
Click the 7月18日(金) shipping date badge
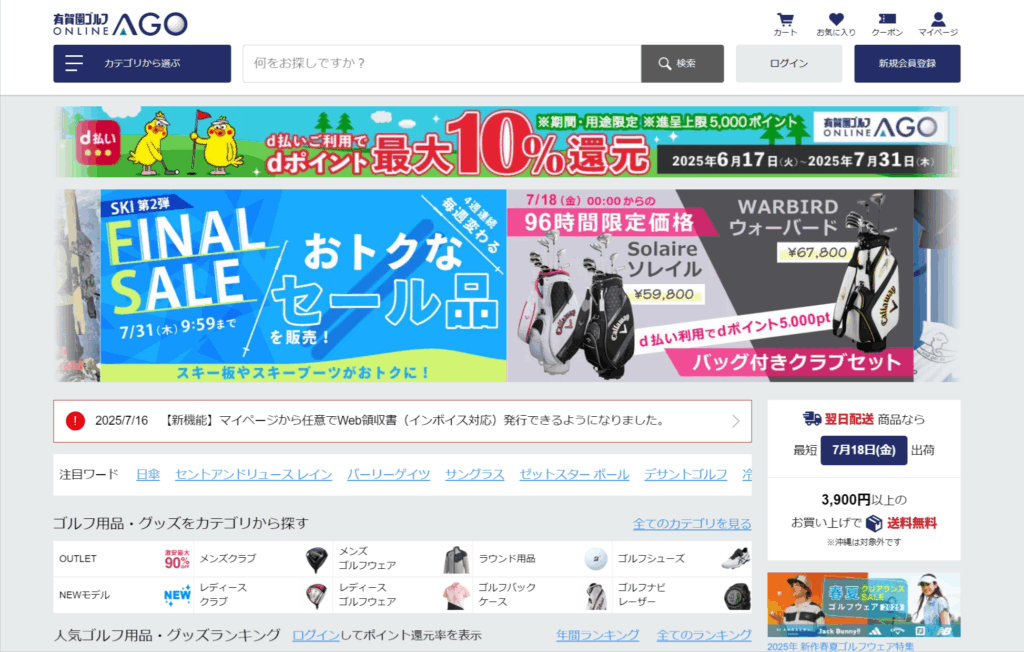point(863,450)
